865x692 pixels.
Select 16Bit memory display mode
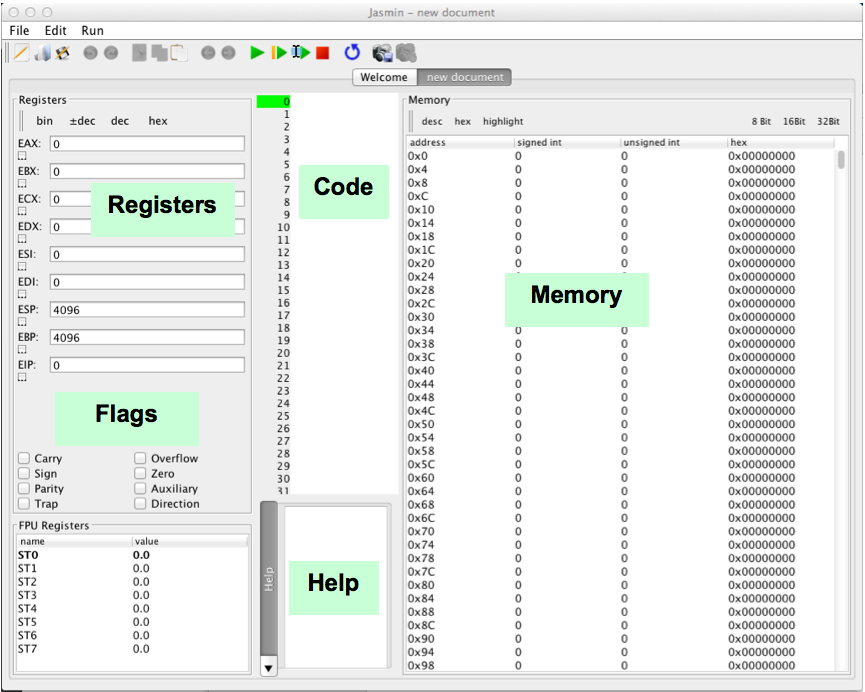pyautogui.click(x=793, y=121)
